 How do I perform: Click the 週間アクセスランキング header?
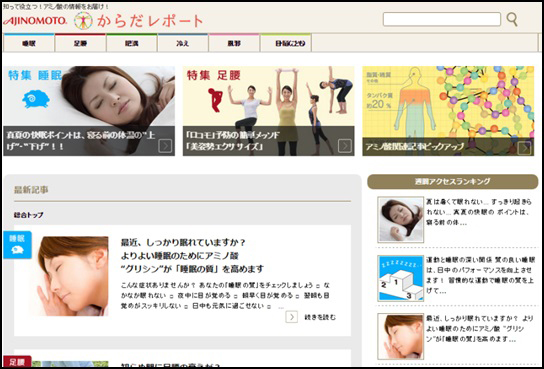[x=452, y=181]
